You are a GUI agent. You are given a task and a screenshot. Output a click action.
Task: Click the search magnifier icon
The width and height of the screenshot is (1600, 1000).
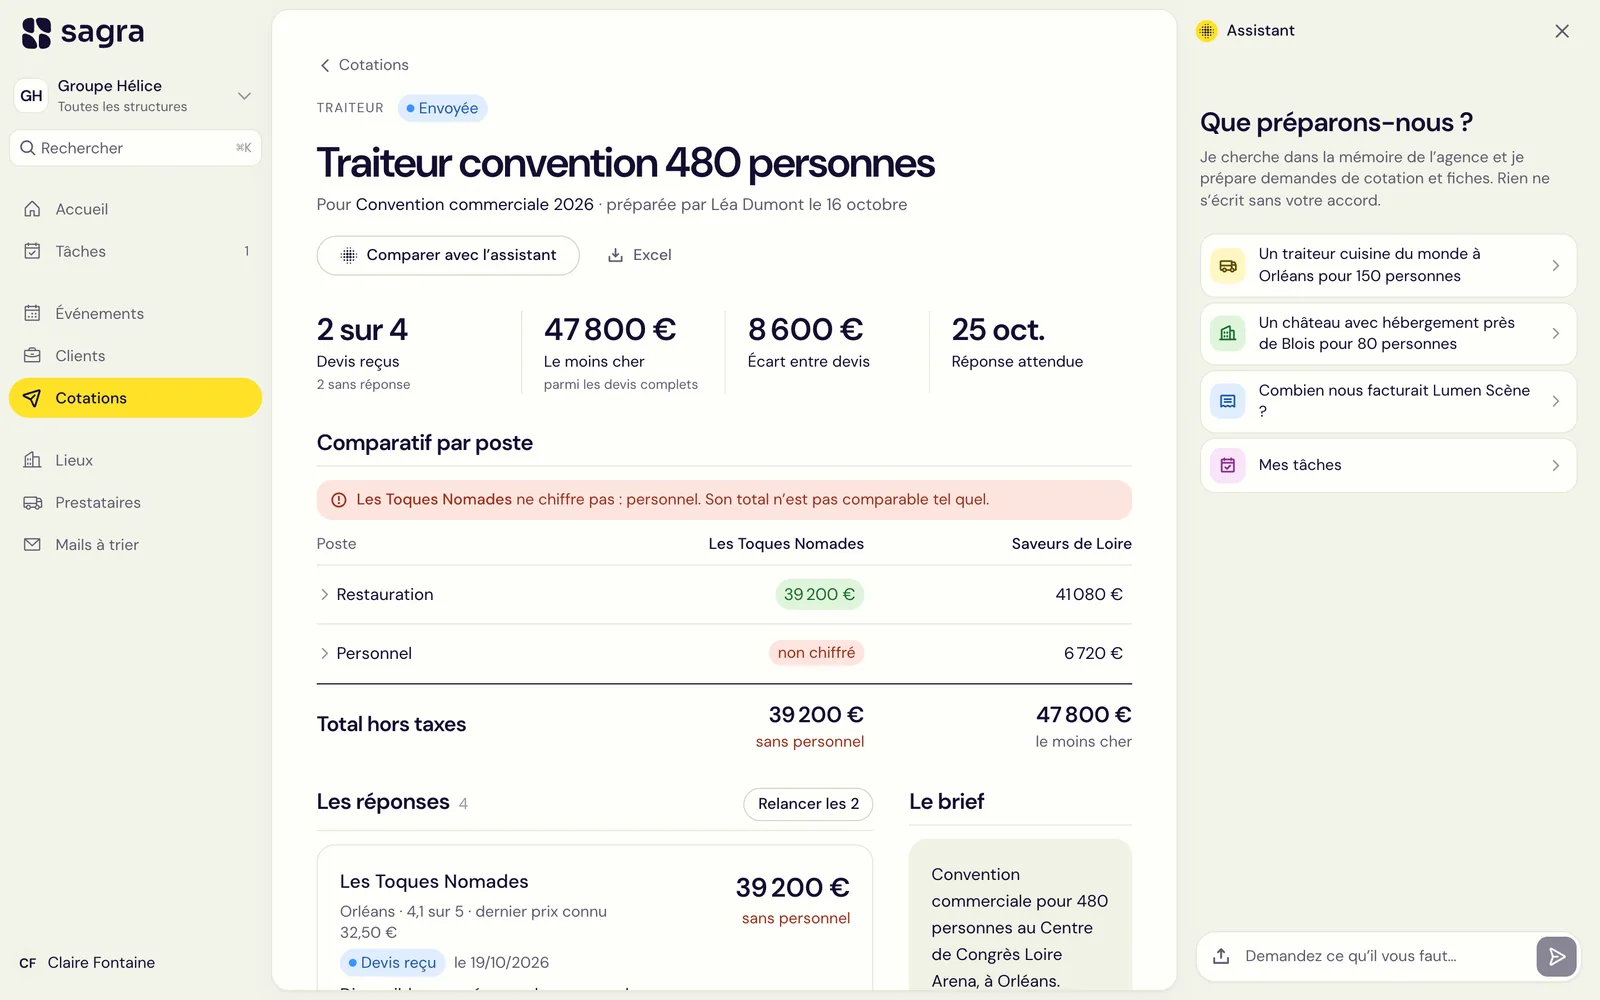(28, 148)
